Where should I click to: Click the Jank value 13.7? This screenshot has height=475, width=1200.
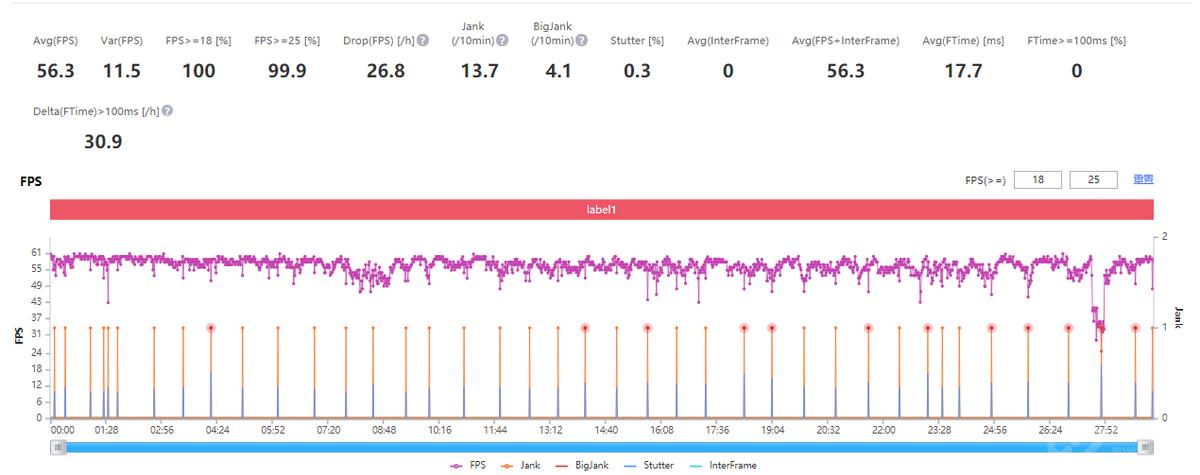click(x=479, y=71)
